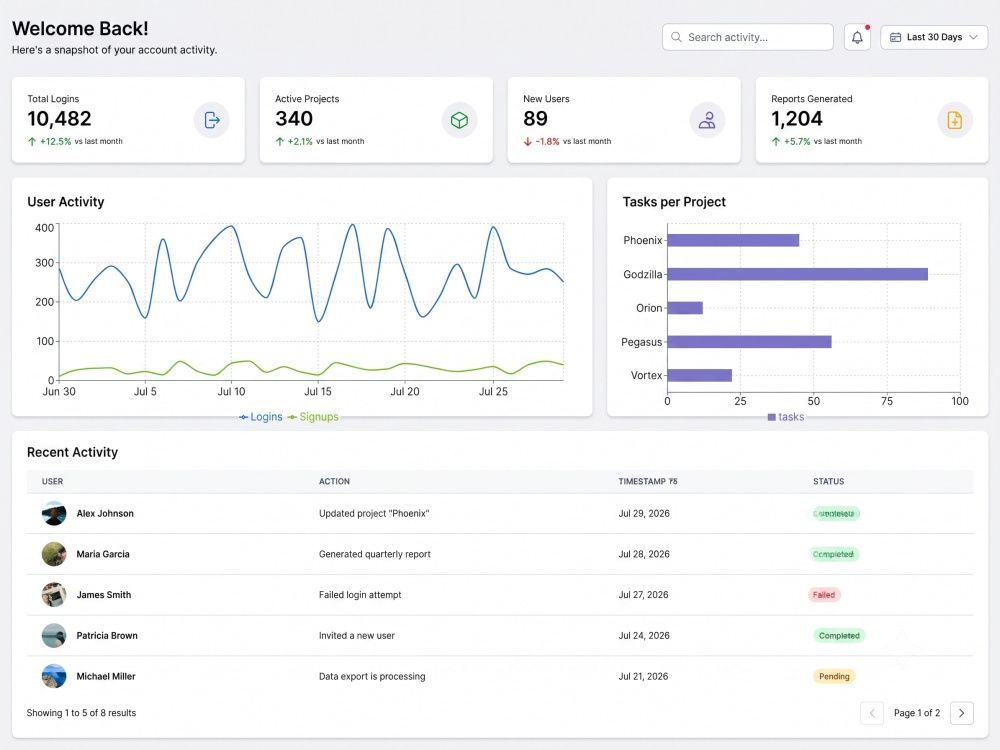Click the Reports Generated document icon
This screenshot has width=1000, height=750.
click(x=955, y=120)
